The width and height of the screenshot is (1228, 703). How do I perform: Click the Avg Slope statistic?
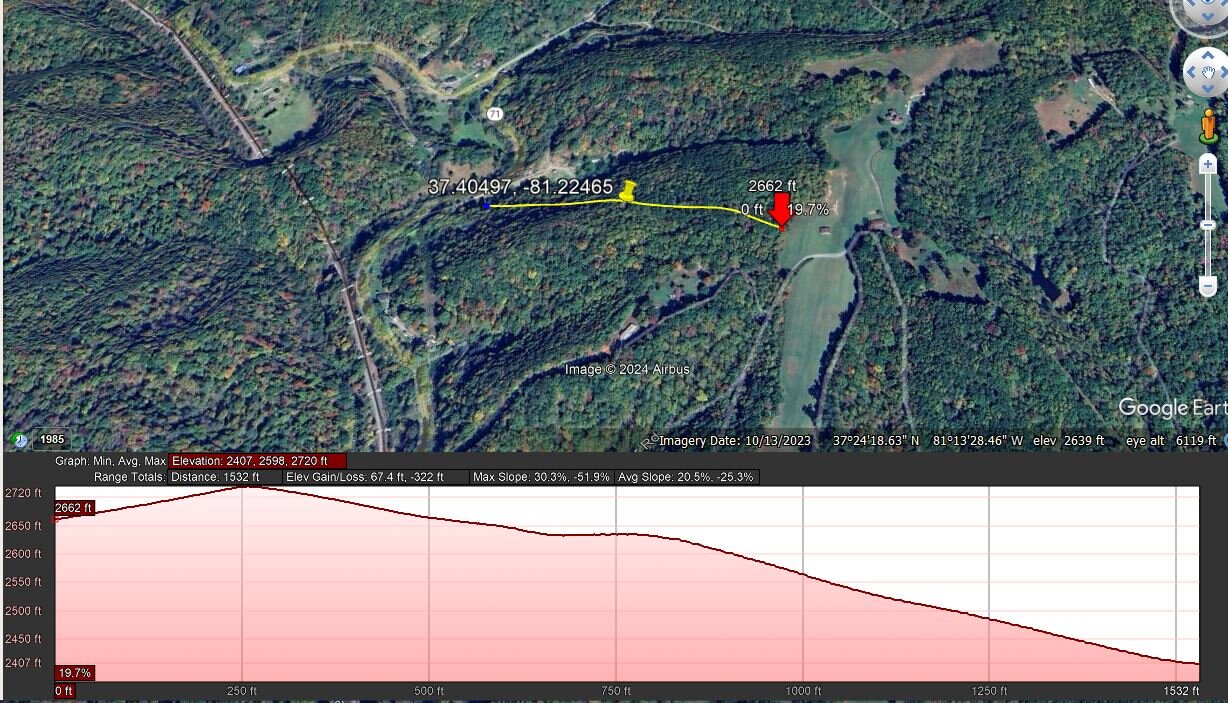click(x=687, y=477)
